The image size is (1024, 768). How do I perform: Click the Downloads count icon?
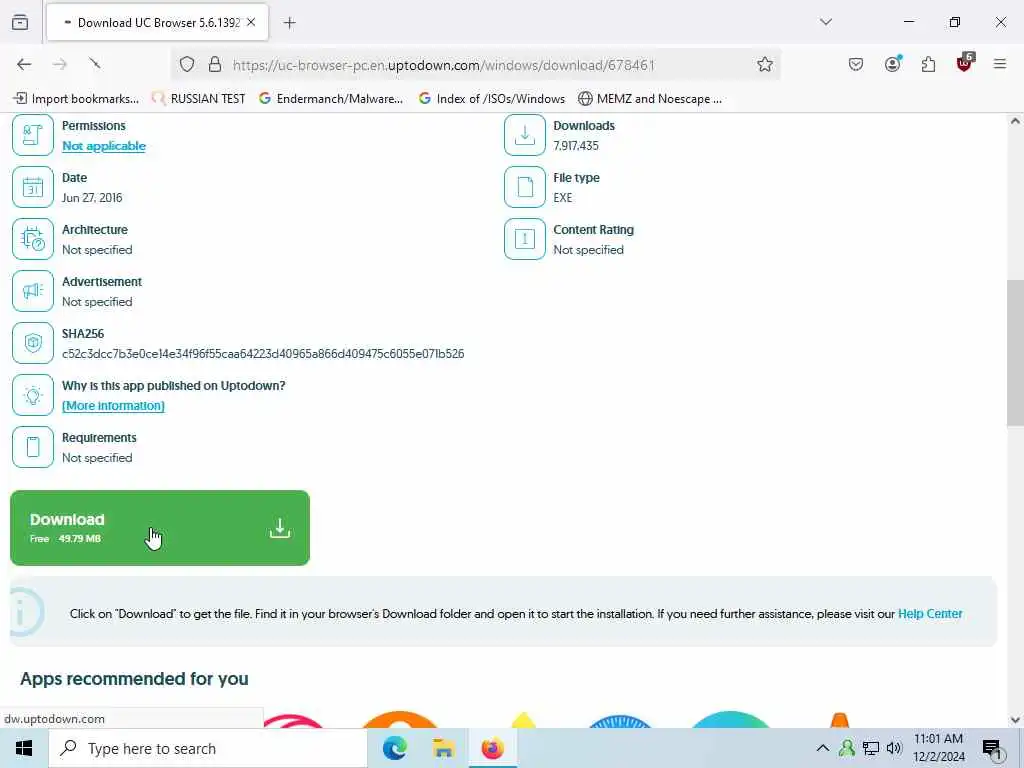524,135
